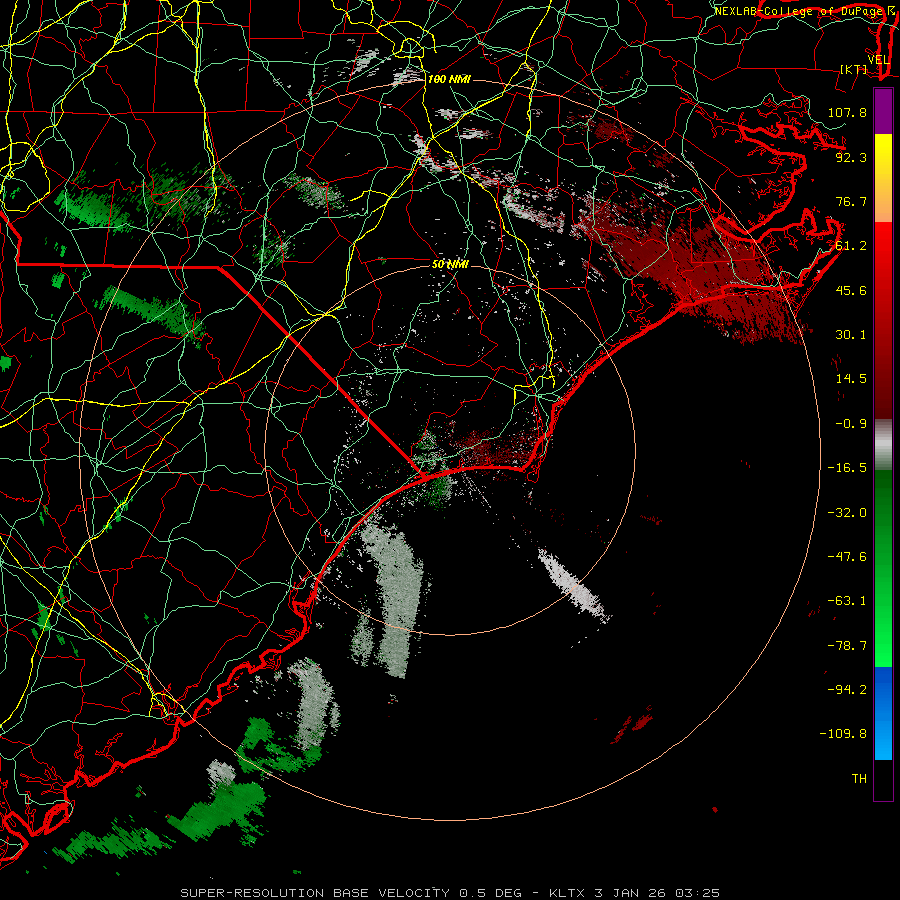Click the gray near-zero segment of color bar
Viewport: 900px width, 900px height.
(x=883, y=444)
